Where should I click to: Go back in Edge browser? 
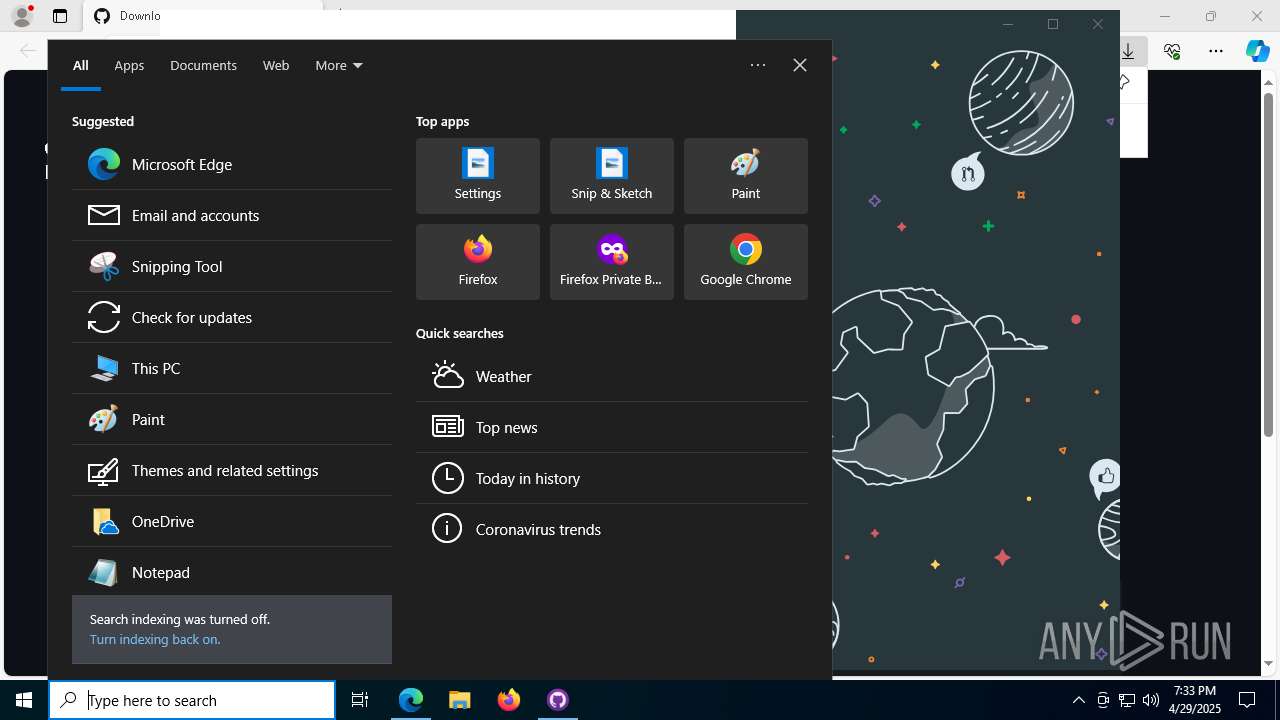27,51
